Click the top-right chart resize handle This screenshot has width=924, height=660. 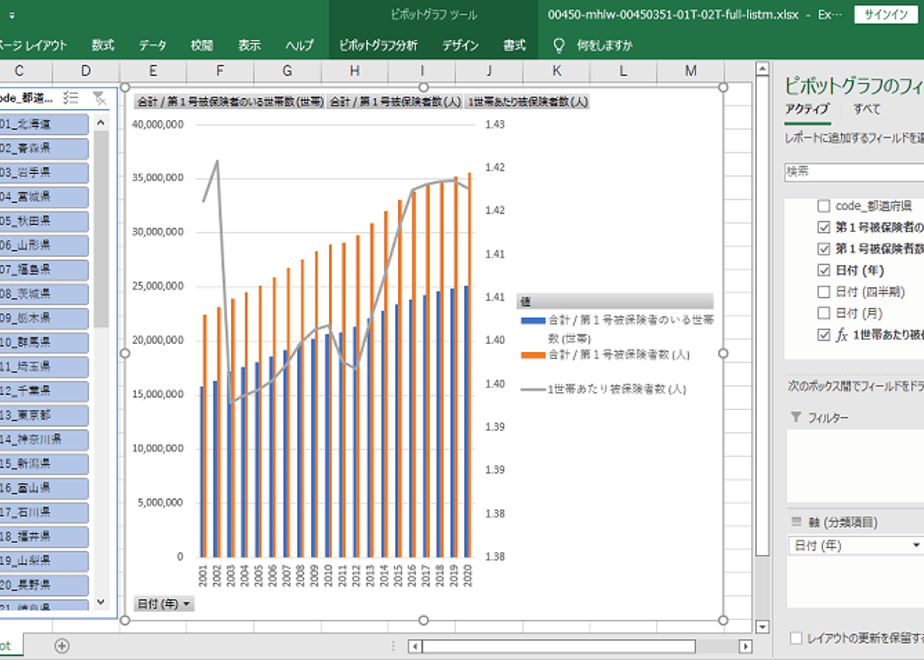(723, 87)
